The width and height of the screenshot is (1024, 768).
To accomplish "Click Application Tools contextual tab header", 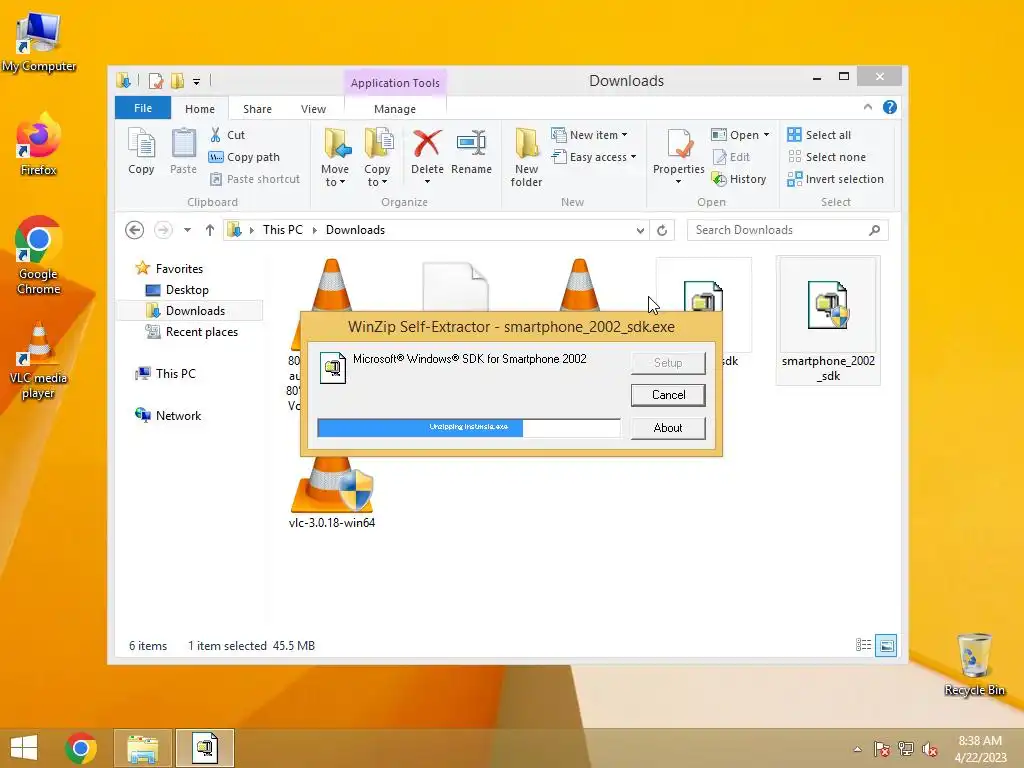I will pyautogui.click(x=394, y=83).
